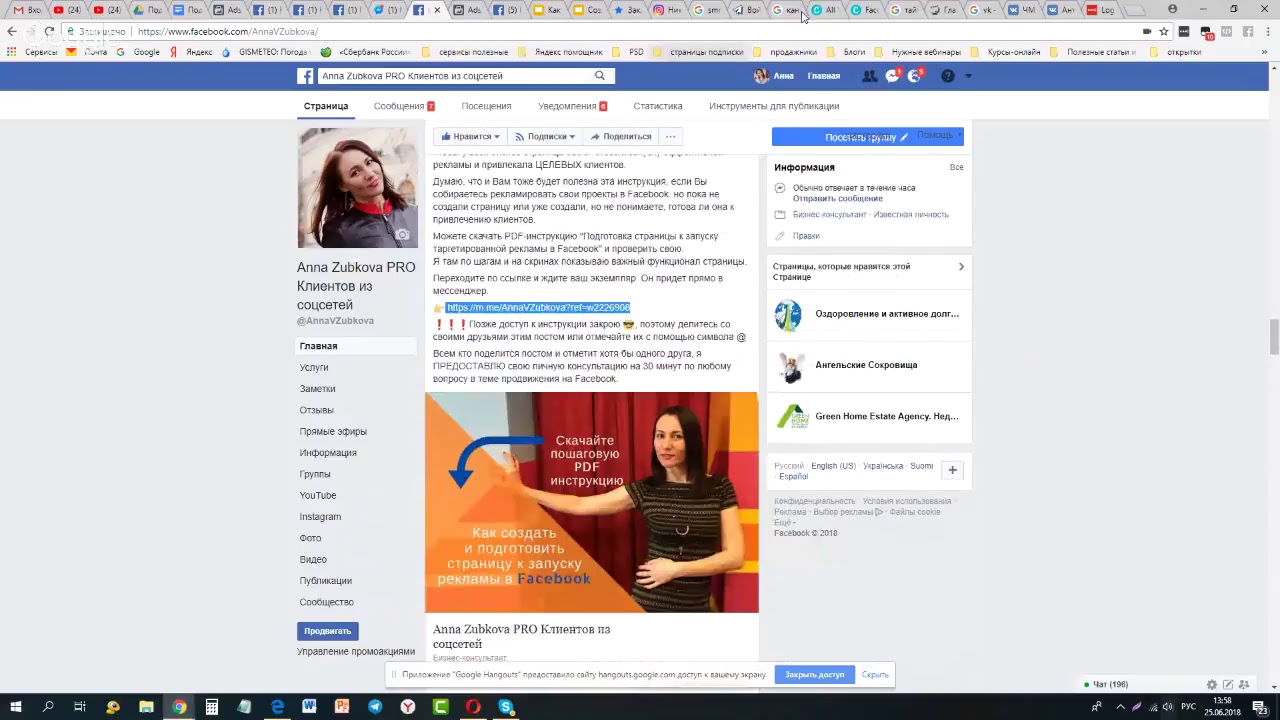
Task: Click the browser reload icon
Action: coord(49,32)
